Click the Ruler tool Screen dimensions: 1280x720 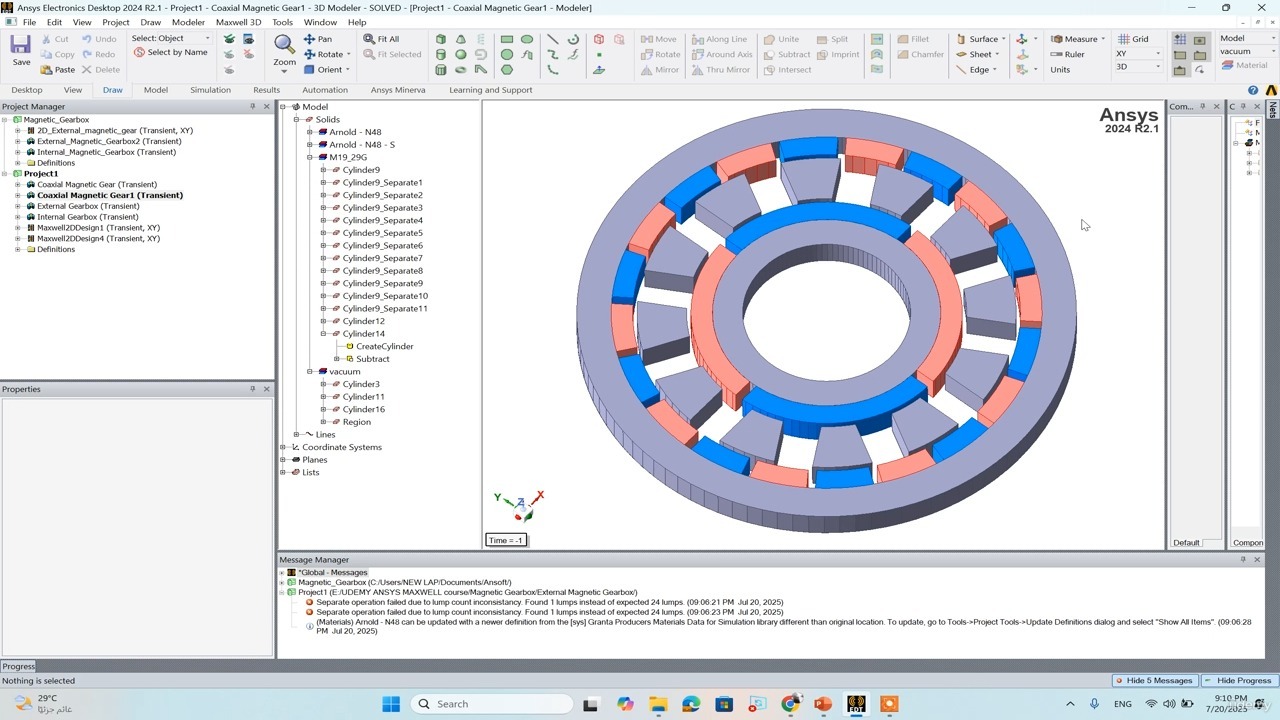(x=1067, y=54)
